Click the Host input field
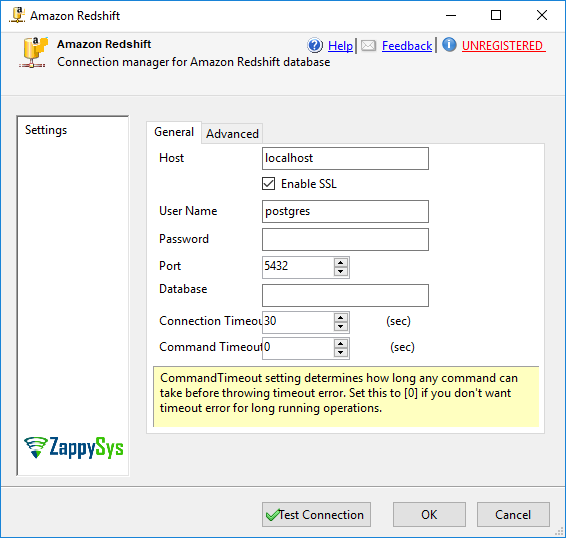The image size is (566, 538). click(345, 158)
